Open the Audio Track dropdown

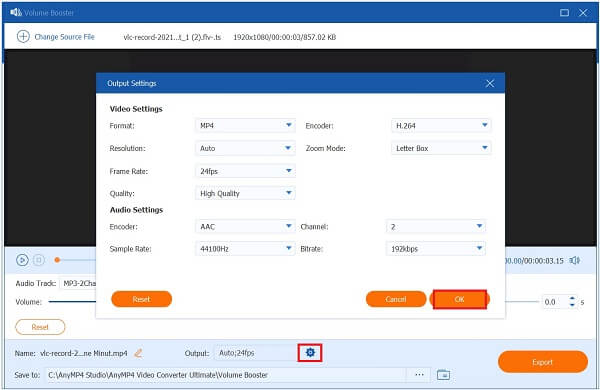point(78,283)
